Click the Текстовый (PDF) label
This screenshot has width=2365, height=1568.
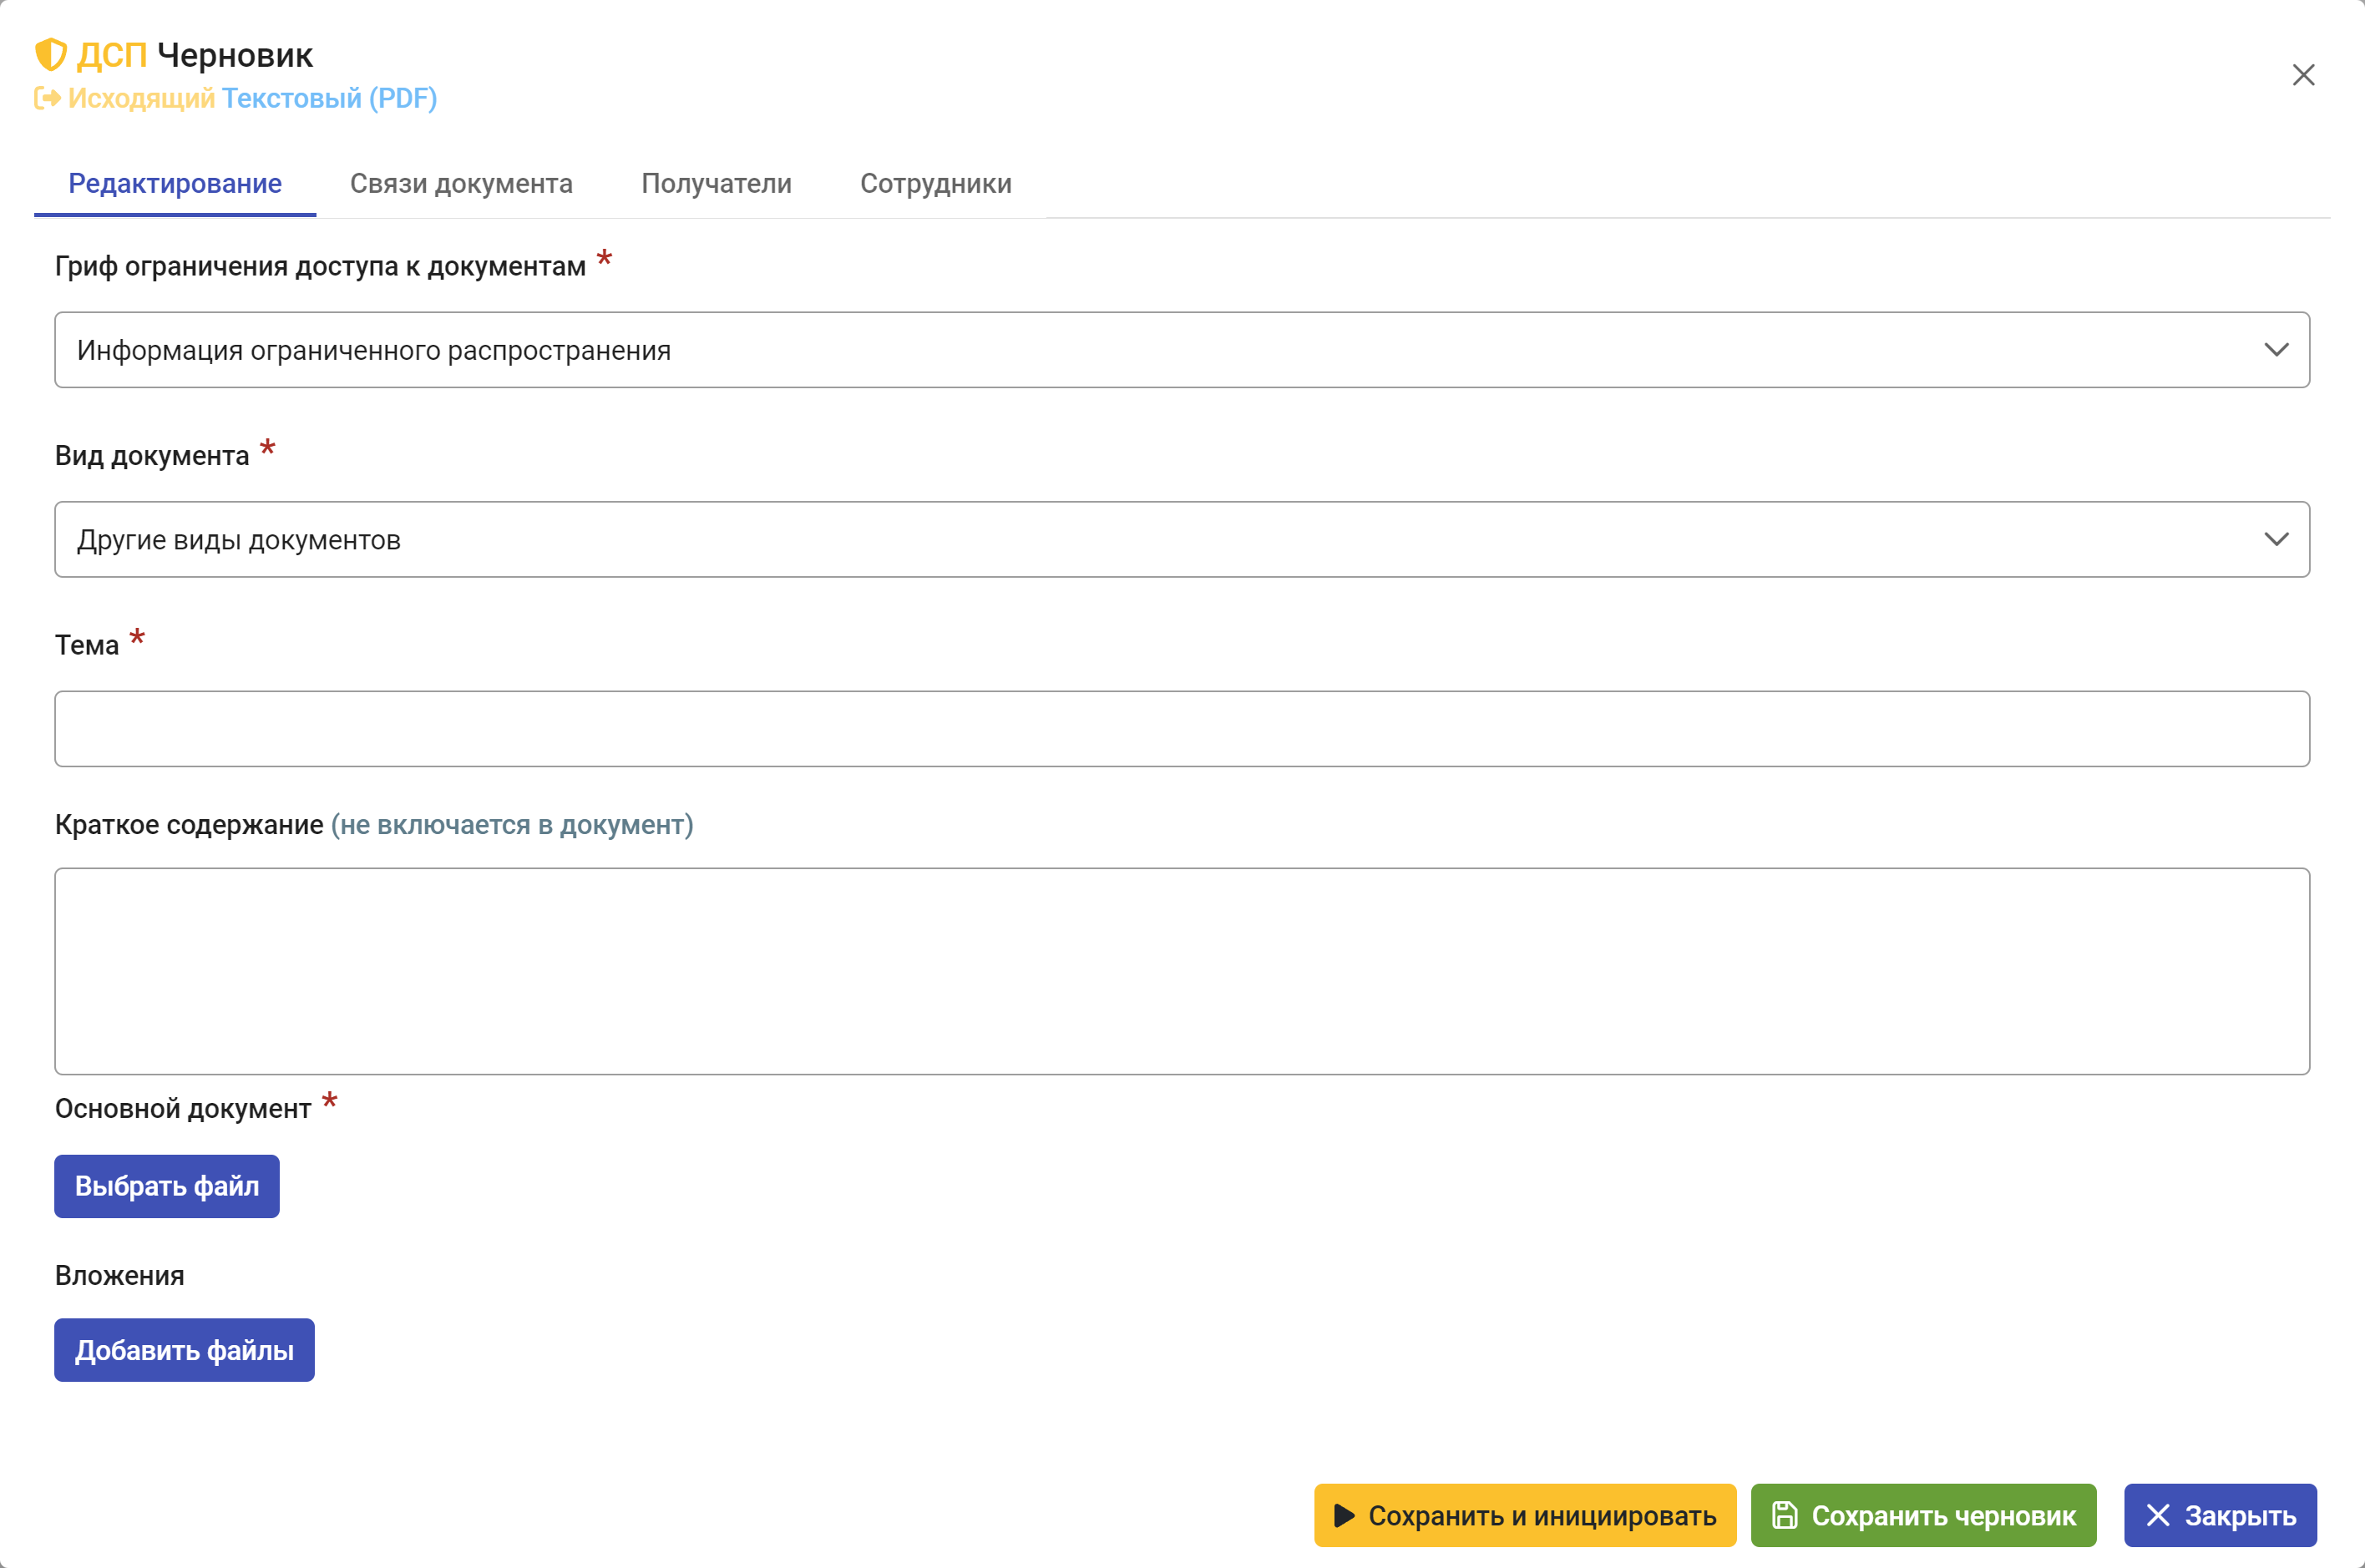pyautogui.click(x=329, y=98)
